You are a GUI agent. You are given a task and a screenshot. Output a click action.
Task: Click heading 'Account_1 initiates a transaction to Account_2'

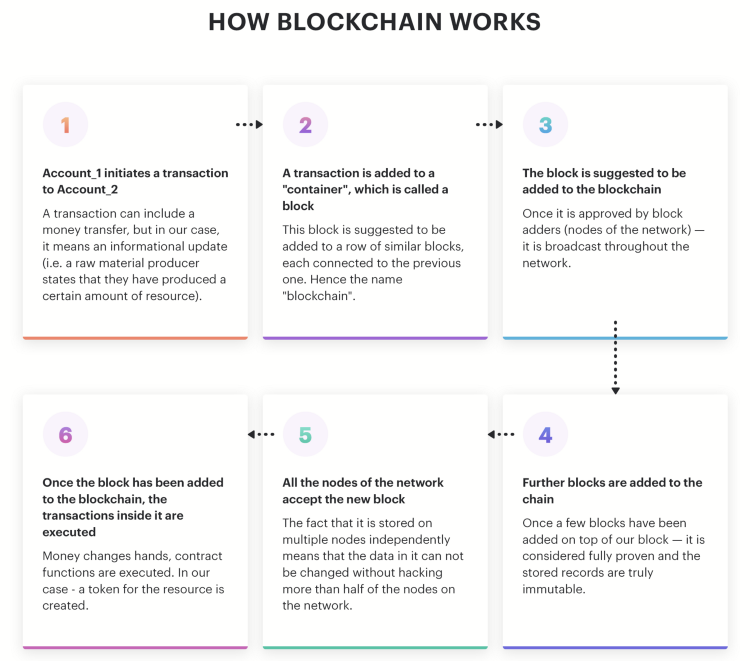135,181
